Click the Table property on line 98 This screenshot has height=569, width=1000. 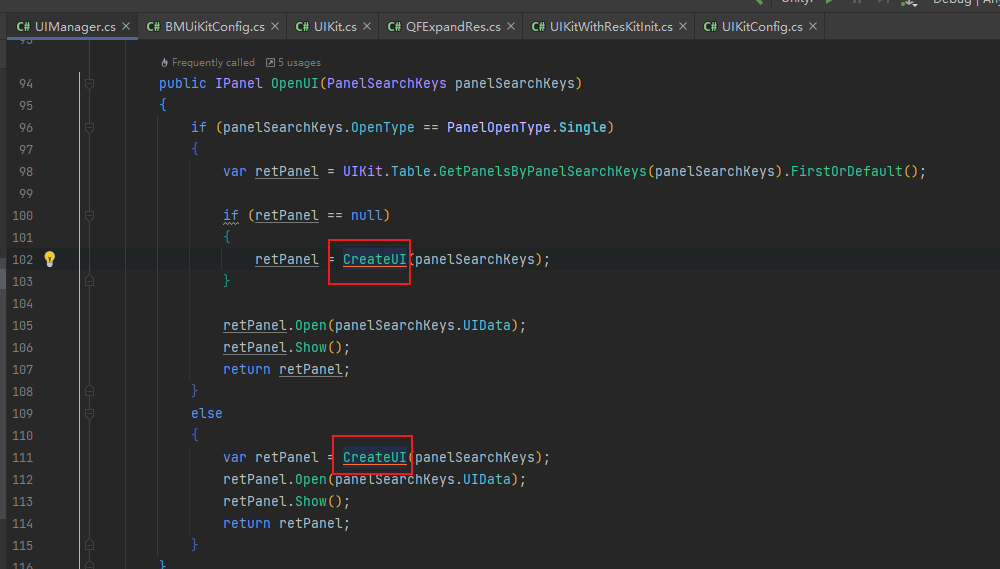pyautogui.click(x=411, y=172)
